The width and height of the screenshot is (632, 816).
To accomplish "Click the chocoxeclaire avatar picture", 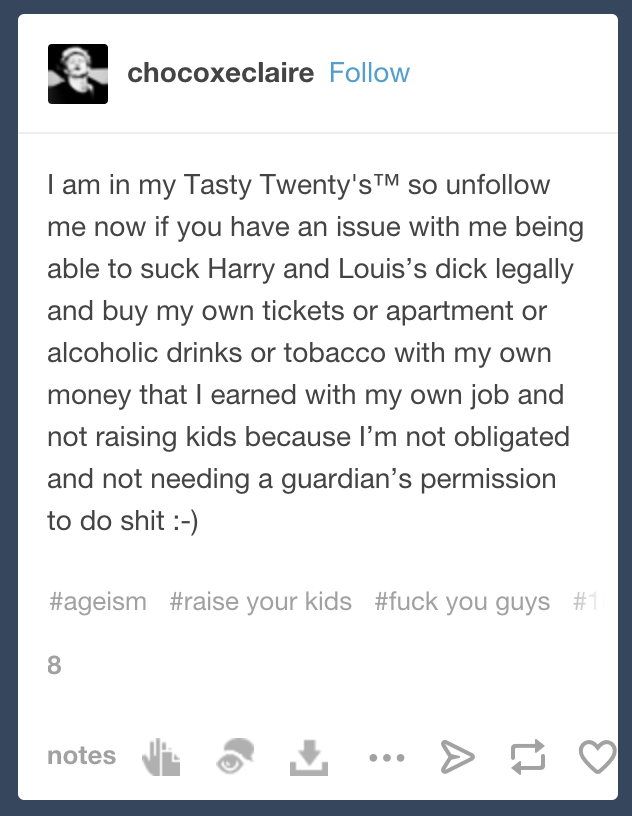I will [x=78, y=74].
